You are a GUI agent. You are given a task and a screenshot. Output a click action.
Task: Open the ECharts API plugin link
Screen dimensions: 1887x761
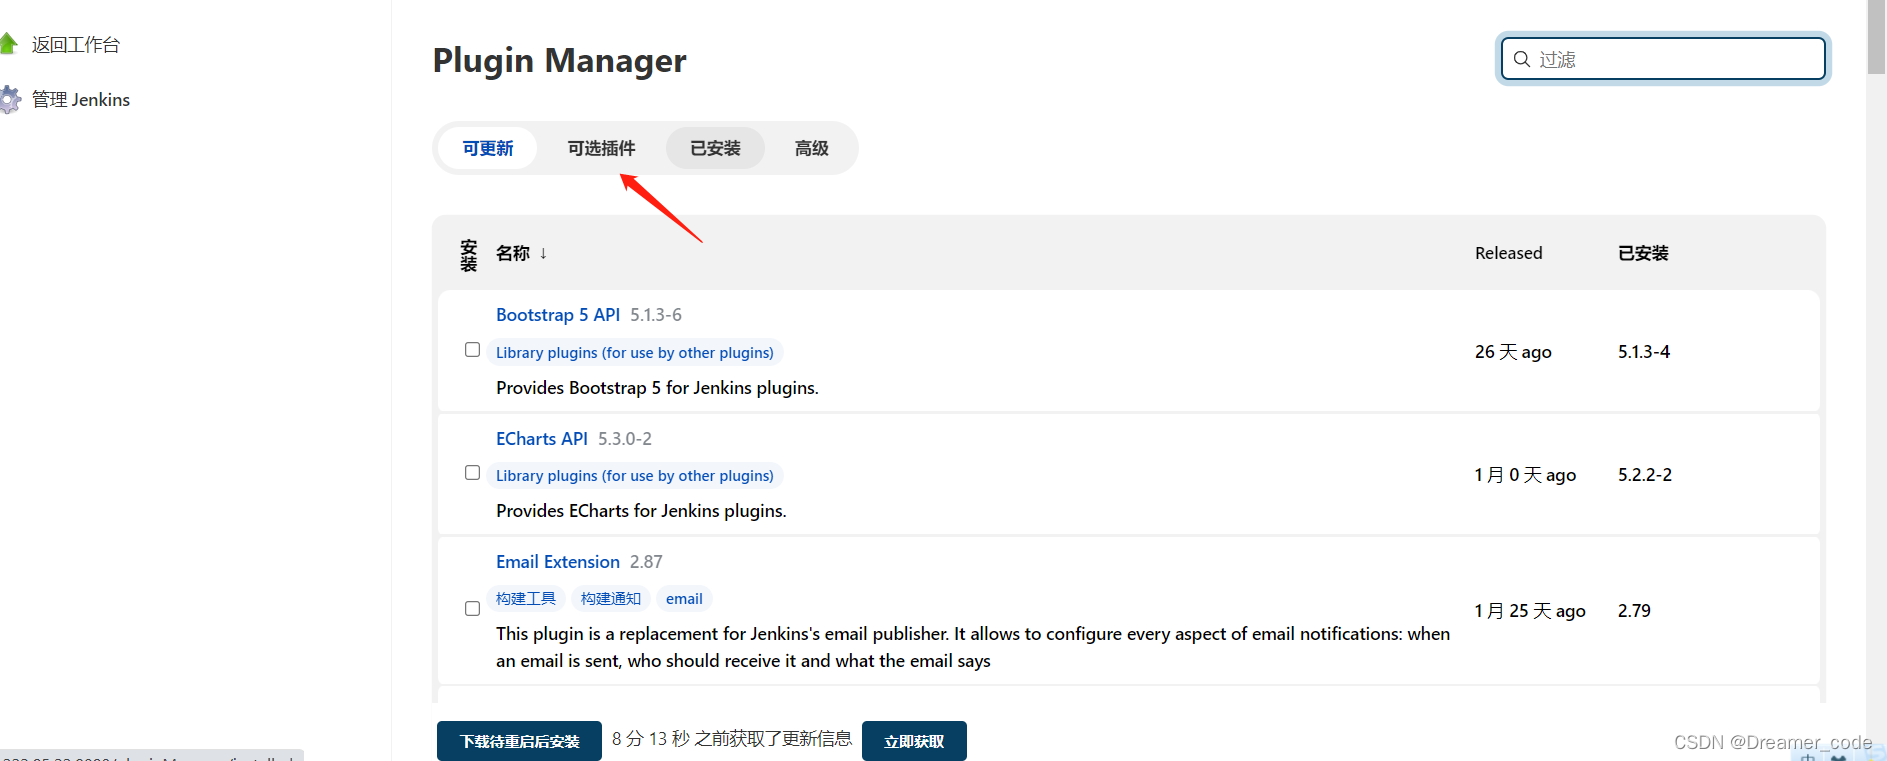tap(541, 439)
